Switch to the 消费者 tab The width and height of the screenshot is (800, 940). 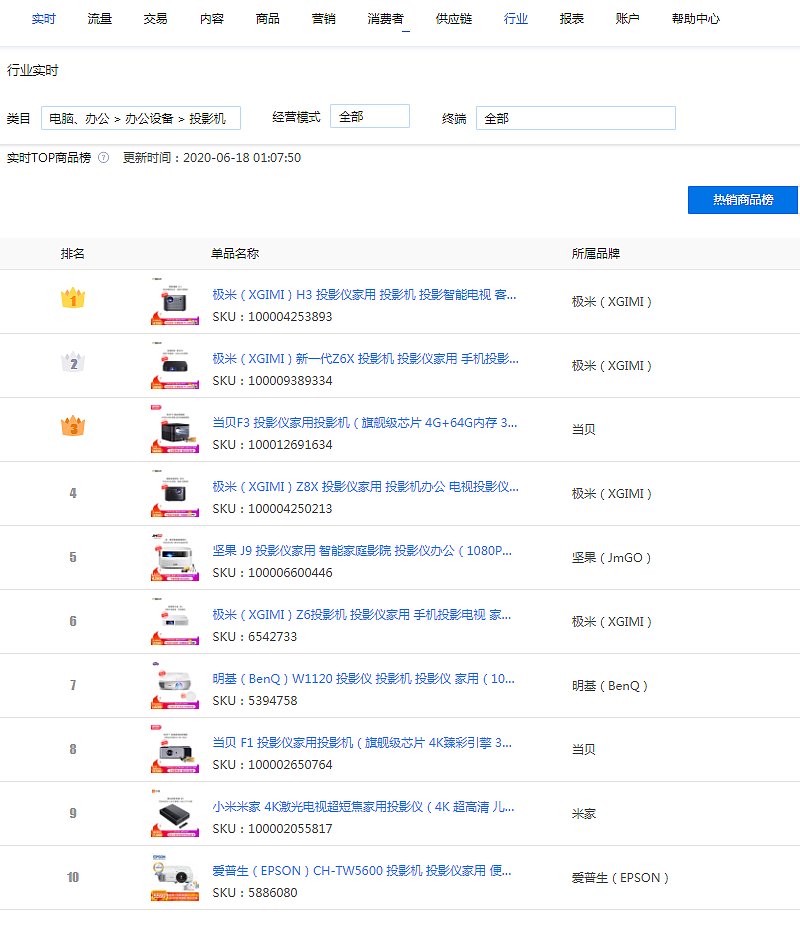pyautogui.click(x=386, y=19)
